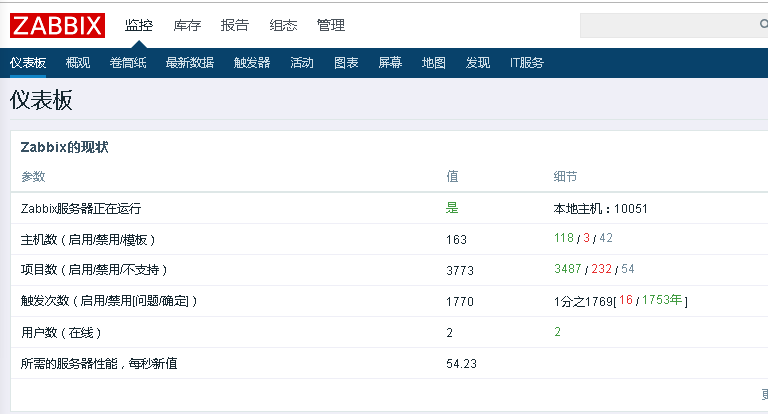The height and width of the screenshot is (414, 768).
Task: Click the 仪表板 page heading
Action: click(41, 100)
